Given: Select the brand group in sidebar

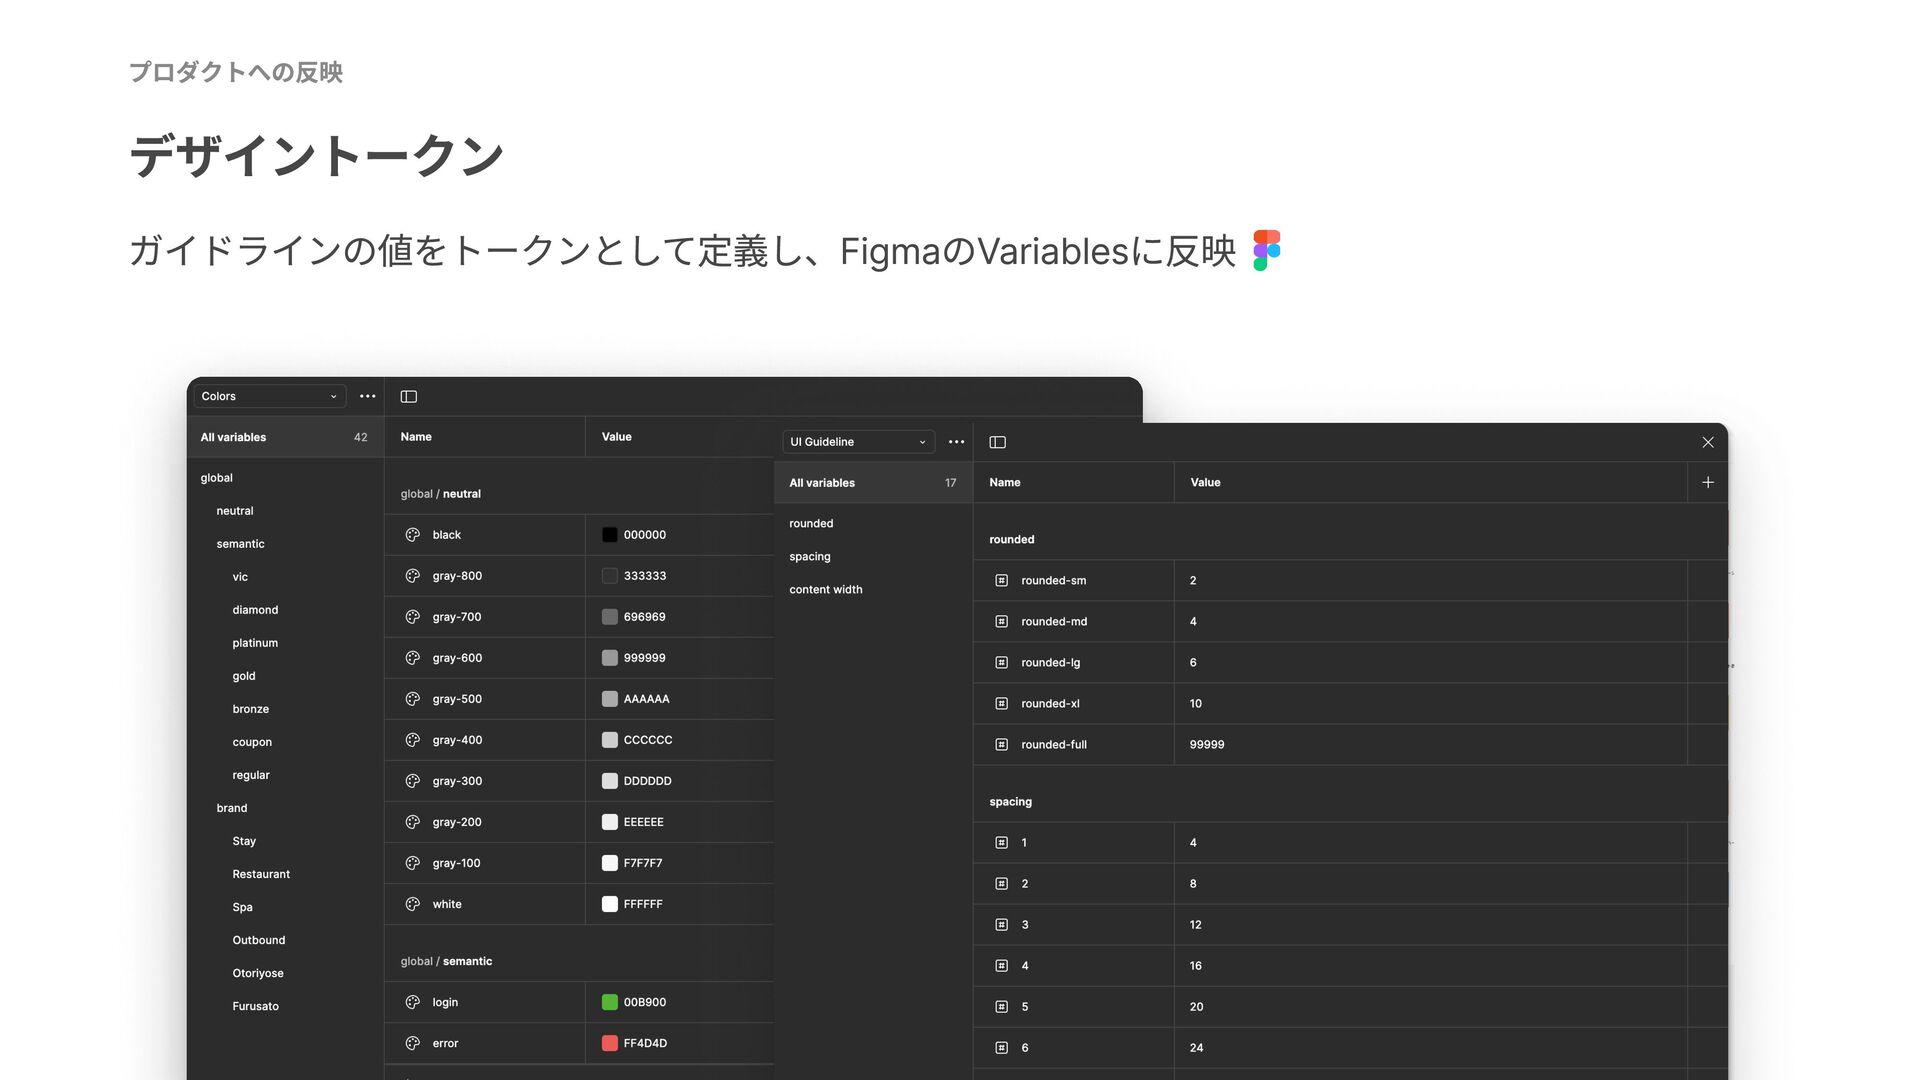Looking at the screenshot, I should coord(232,808).
